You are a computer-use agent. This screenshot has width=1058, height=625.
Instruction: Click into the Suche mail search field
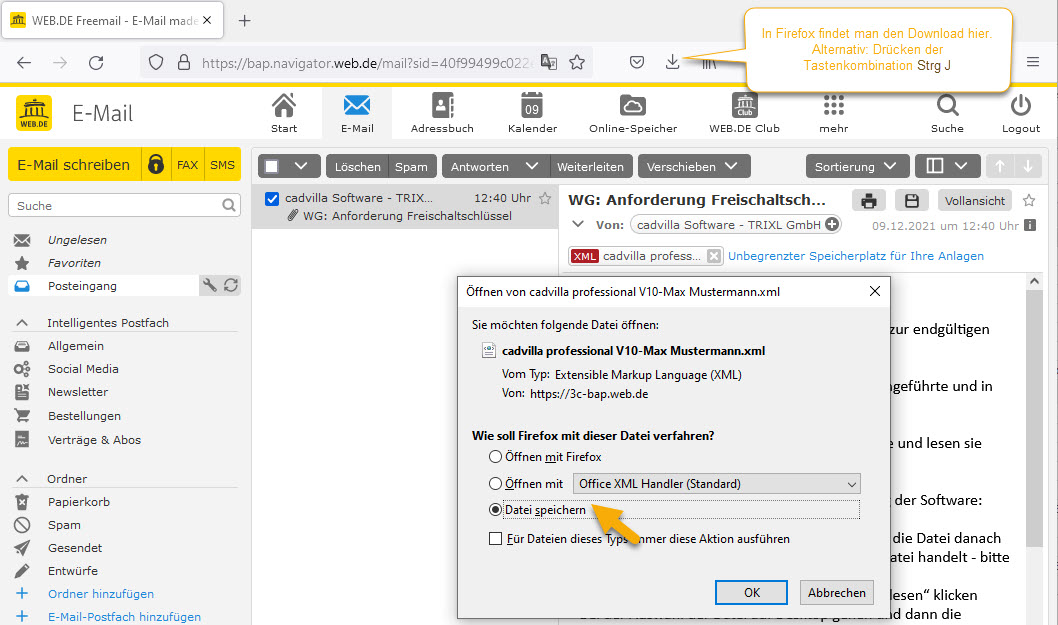click(115, 206)
